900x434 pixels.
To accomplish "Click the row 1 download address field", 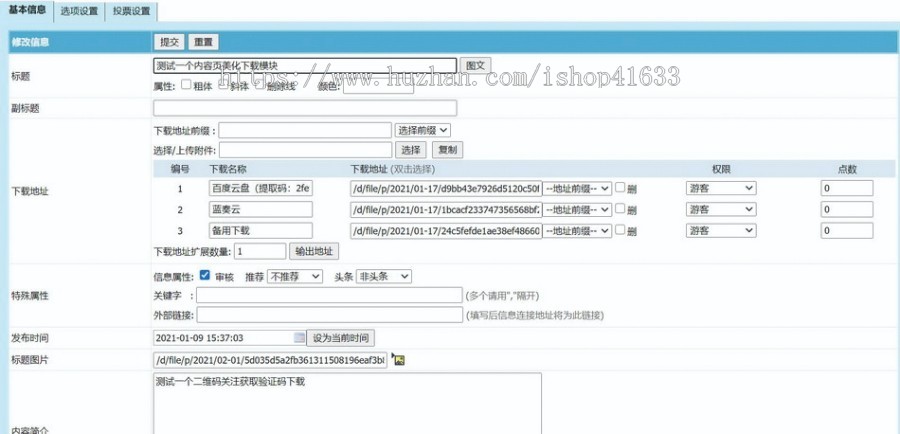I will [x=446, y=188].
